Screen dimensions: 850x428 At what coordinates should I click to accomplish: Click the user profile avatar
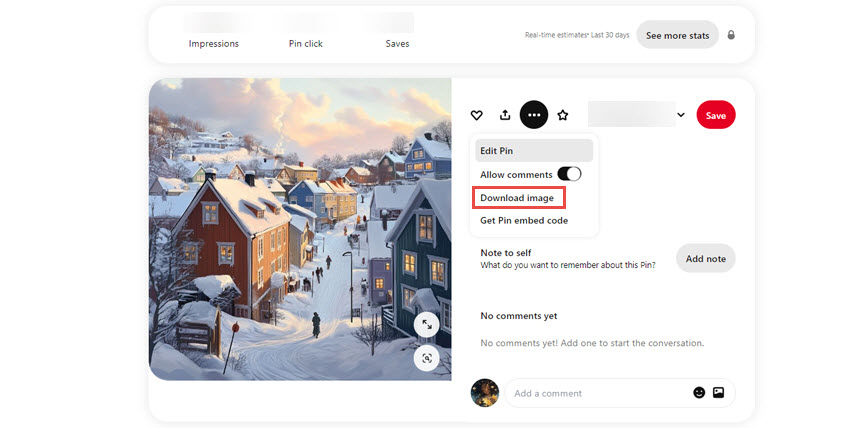click(x=485, y=393)
